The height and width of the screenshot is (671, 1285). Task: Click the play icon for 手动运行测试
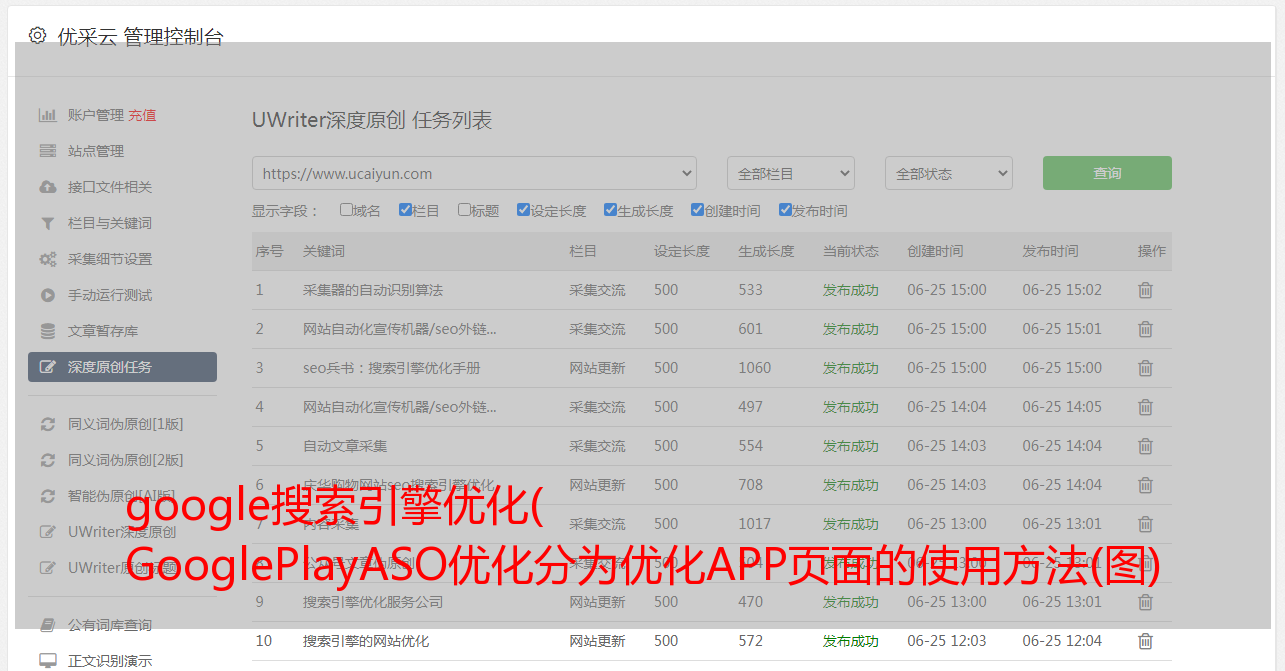click(x=47, y=295)
